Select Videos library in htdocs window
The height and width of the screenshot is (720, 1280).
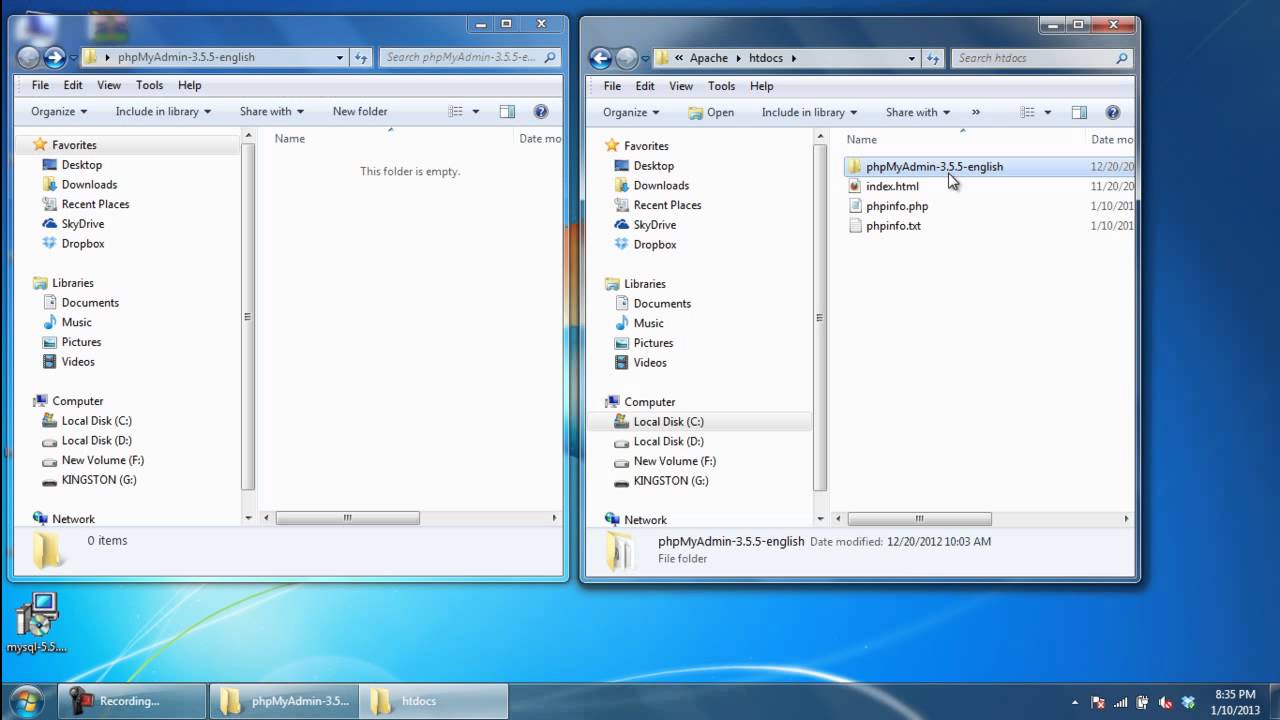pos(649,363)
